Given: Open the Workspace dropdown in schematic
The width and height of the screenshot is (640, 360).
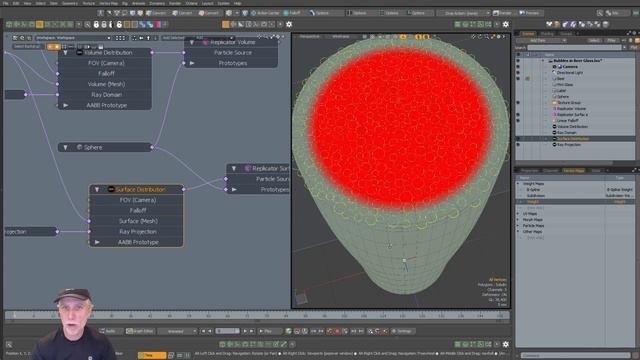Looking at the screenshot, I should 73,38.
